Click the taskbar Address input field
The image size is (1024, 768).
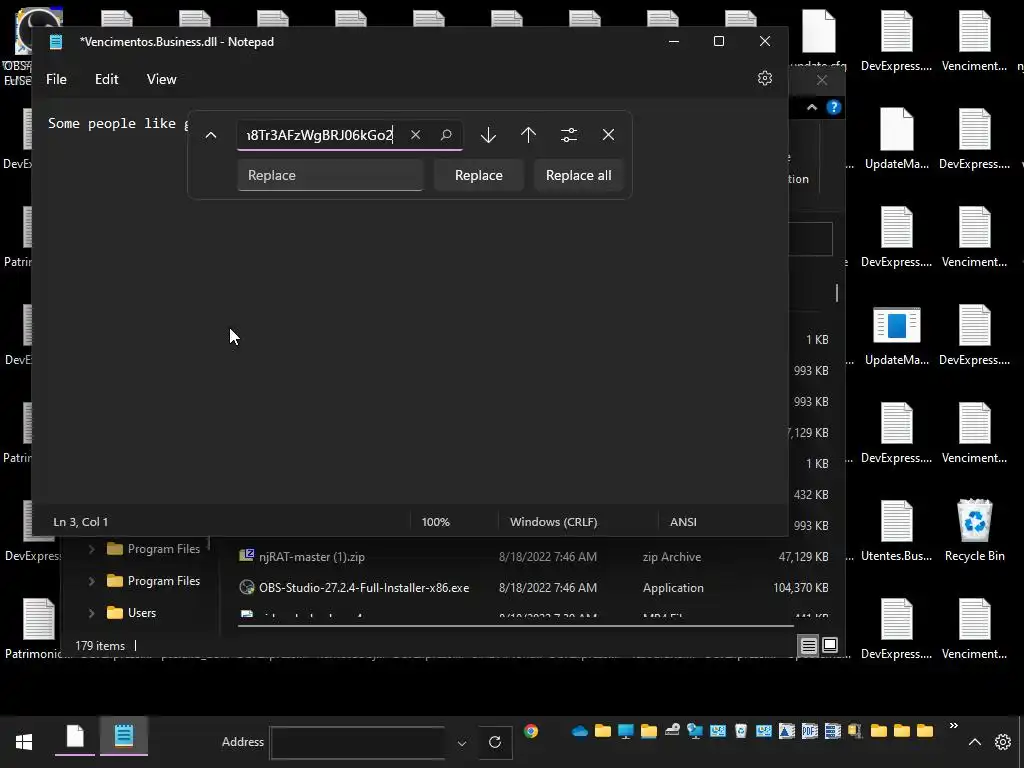click(x=358, y=743)
